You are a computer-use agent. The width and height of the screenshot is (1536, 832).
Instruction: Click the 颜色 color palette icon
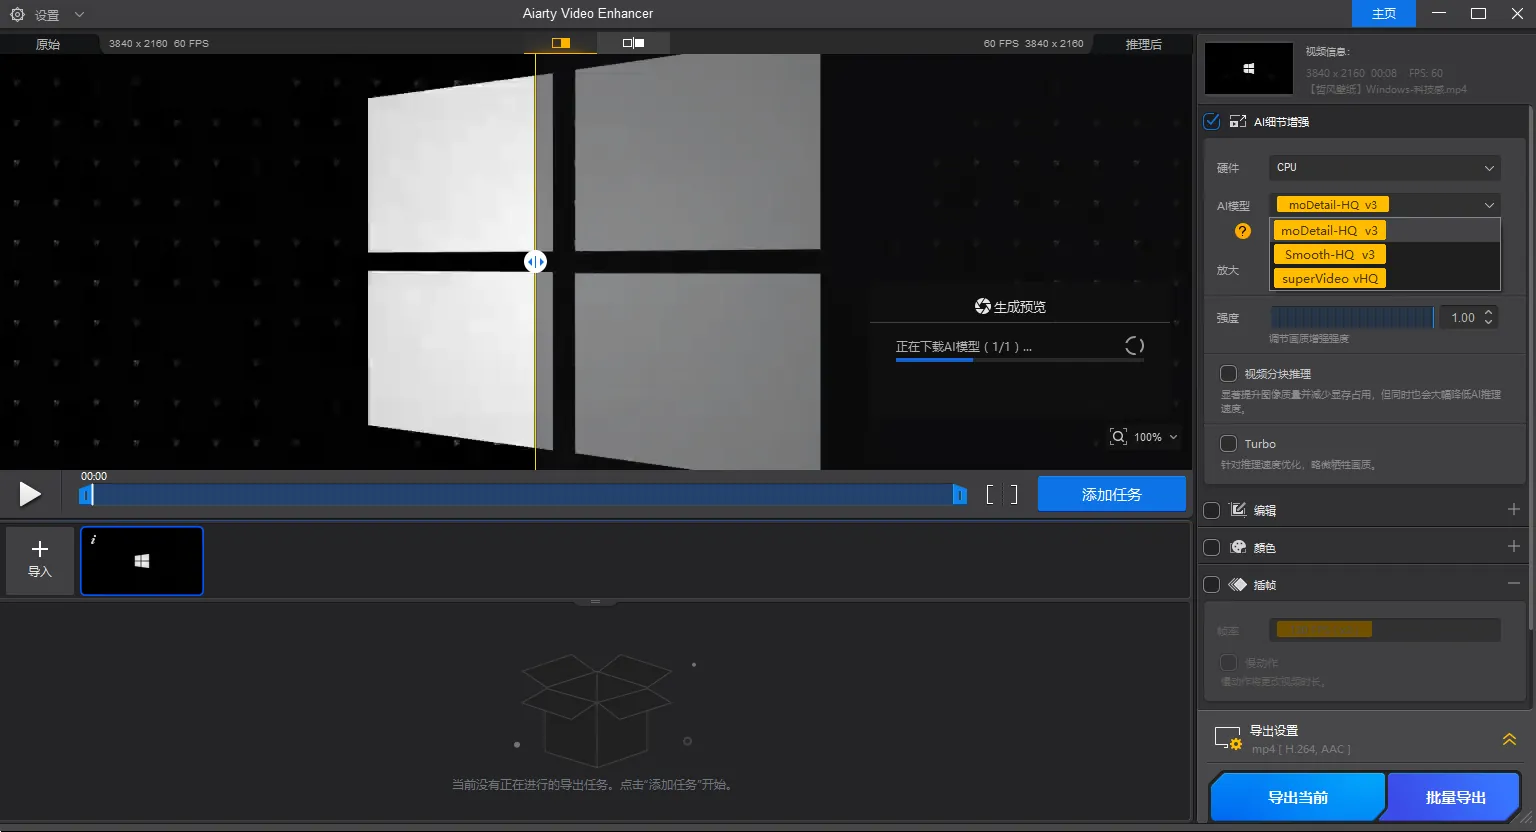coord(1237,546)
